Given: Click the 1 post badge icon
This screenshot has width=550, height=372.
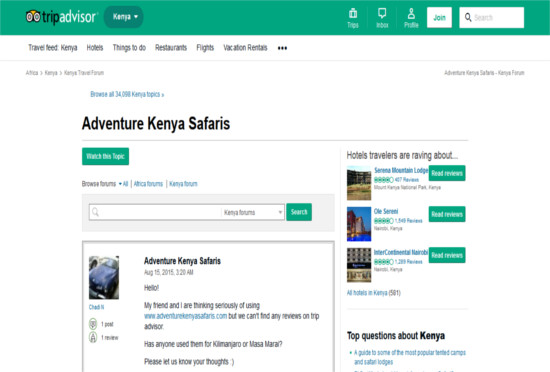Looking at the screenshot, I should tap(93, 324).
